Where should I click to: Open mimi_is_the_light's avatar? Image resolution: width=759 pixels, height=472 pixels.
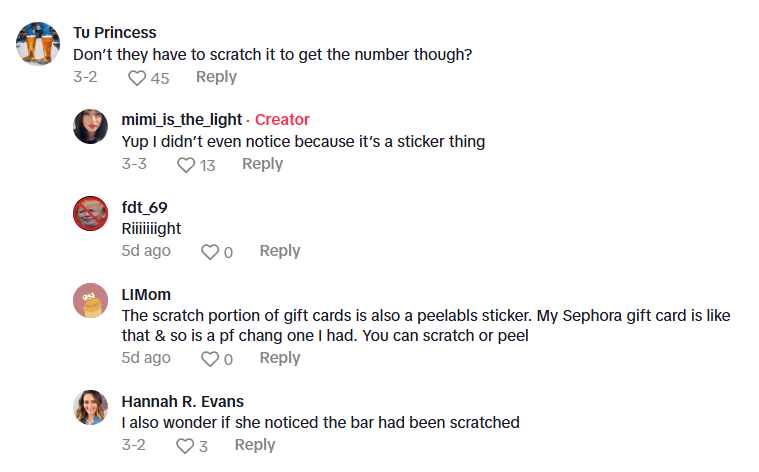tap(91, 126)
